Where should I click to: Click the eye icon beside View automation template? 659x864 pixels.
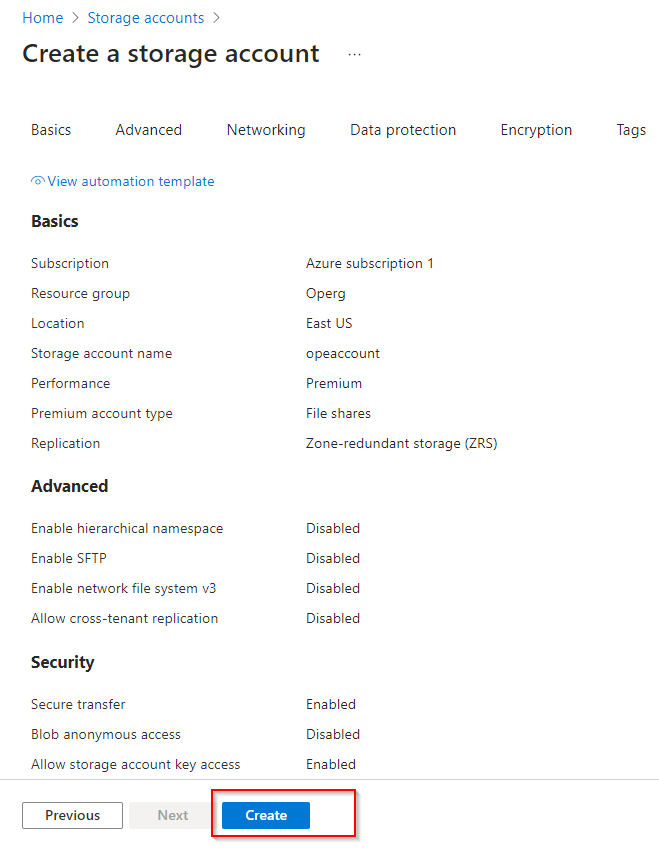point(38,181)
